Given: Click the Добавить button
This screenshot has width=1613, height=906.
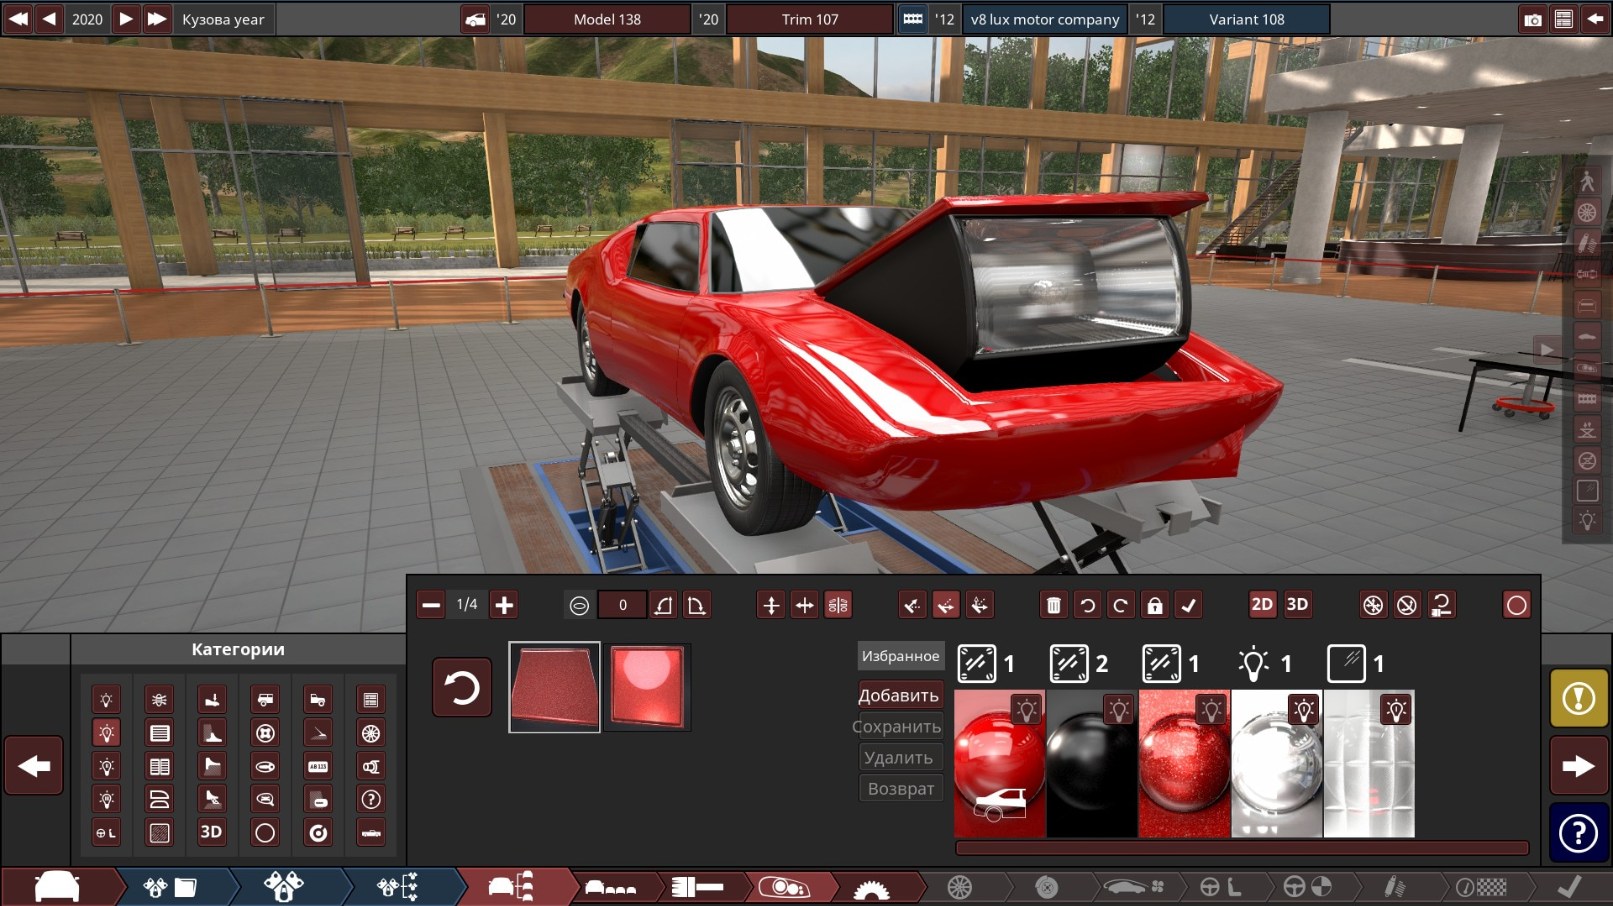Looking at the screenshot, I should point(900,695).
